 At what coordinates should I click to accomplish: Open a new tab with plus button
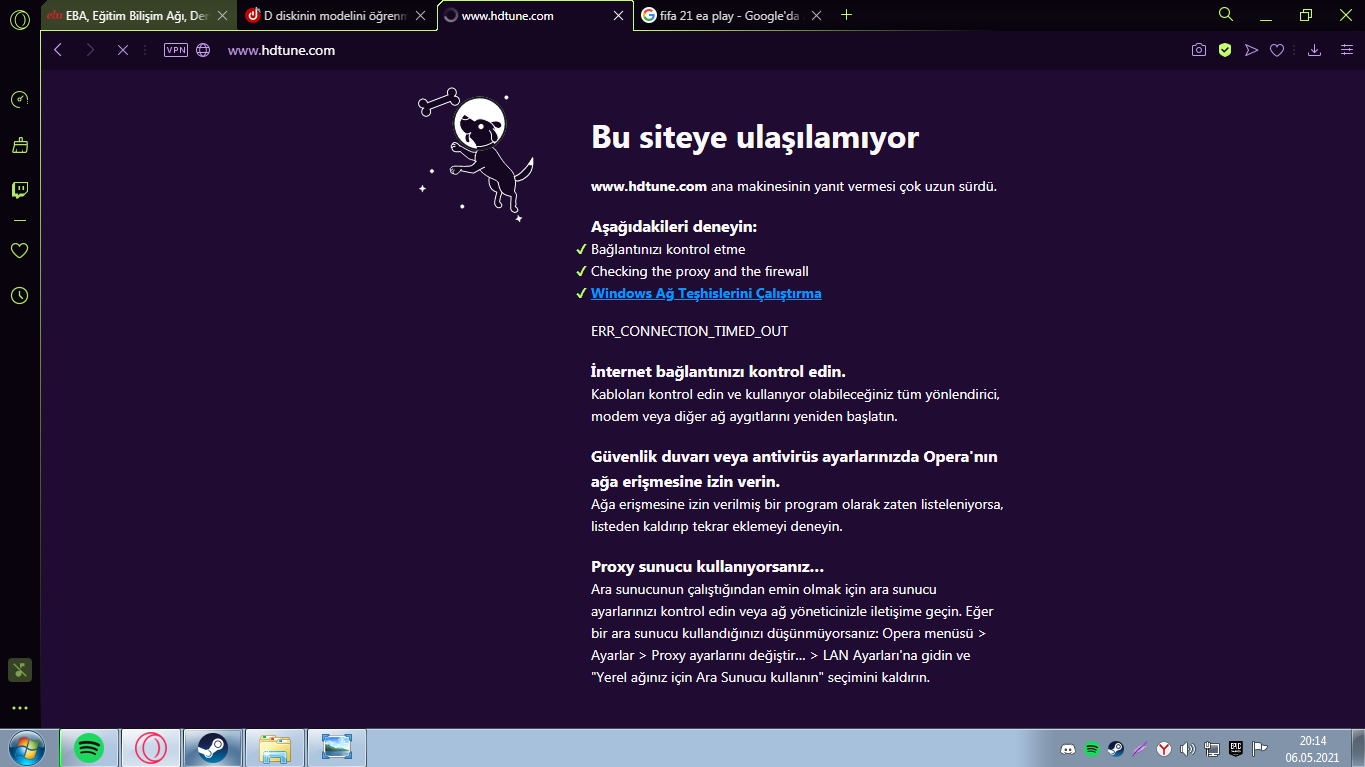pyautogui.click(x=847, y=15)
